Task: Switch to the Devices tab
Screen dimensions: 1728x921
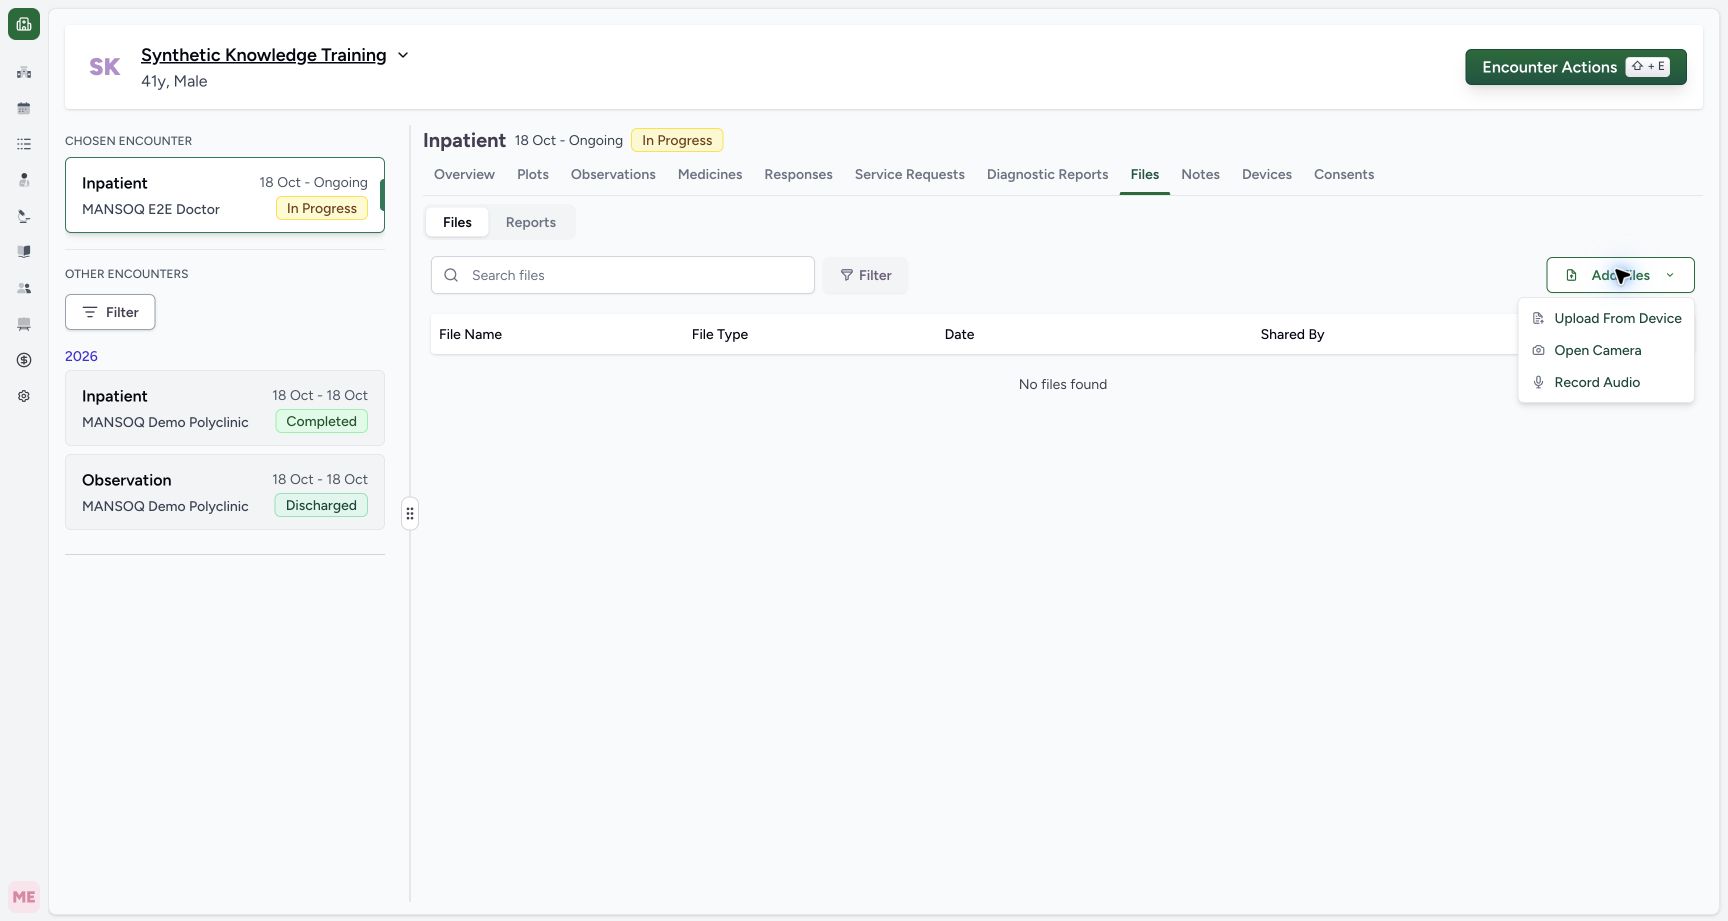Action: (x=1267, y=174)
